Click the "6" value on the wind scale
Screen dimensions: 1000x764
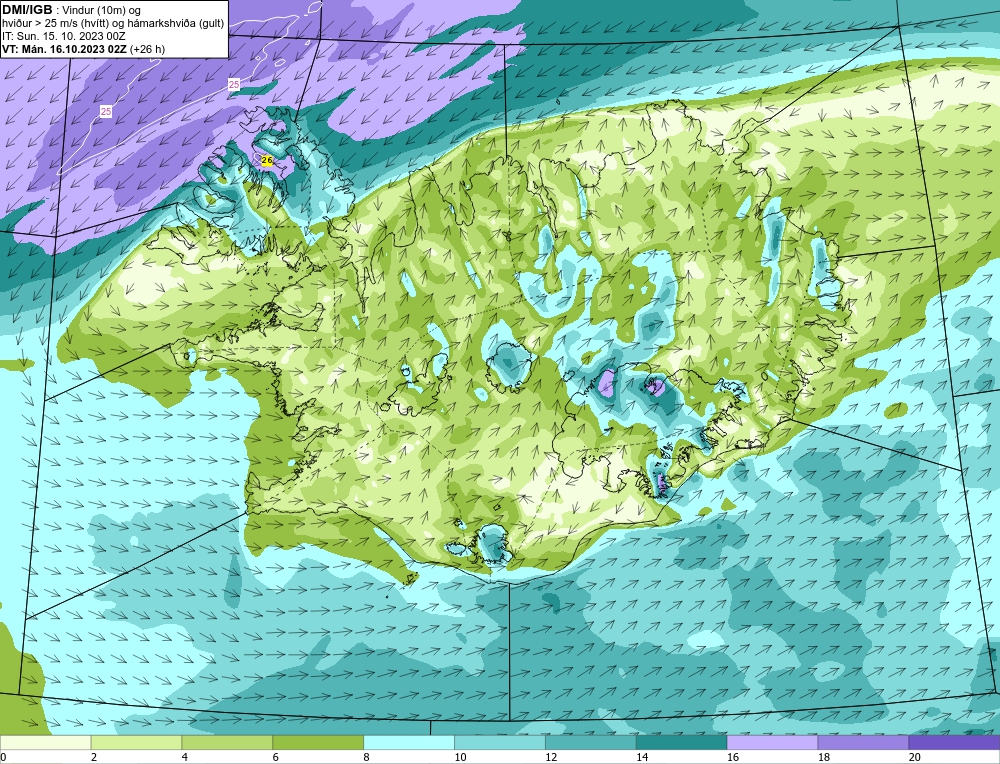click(x=276, y=757)
